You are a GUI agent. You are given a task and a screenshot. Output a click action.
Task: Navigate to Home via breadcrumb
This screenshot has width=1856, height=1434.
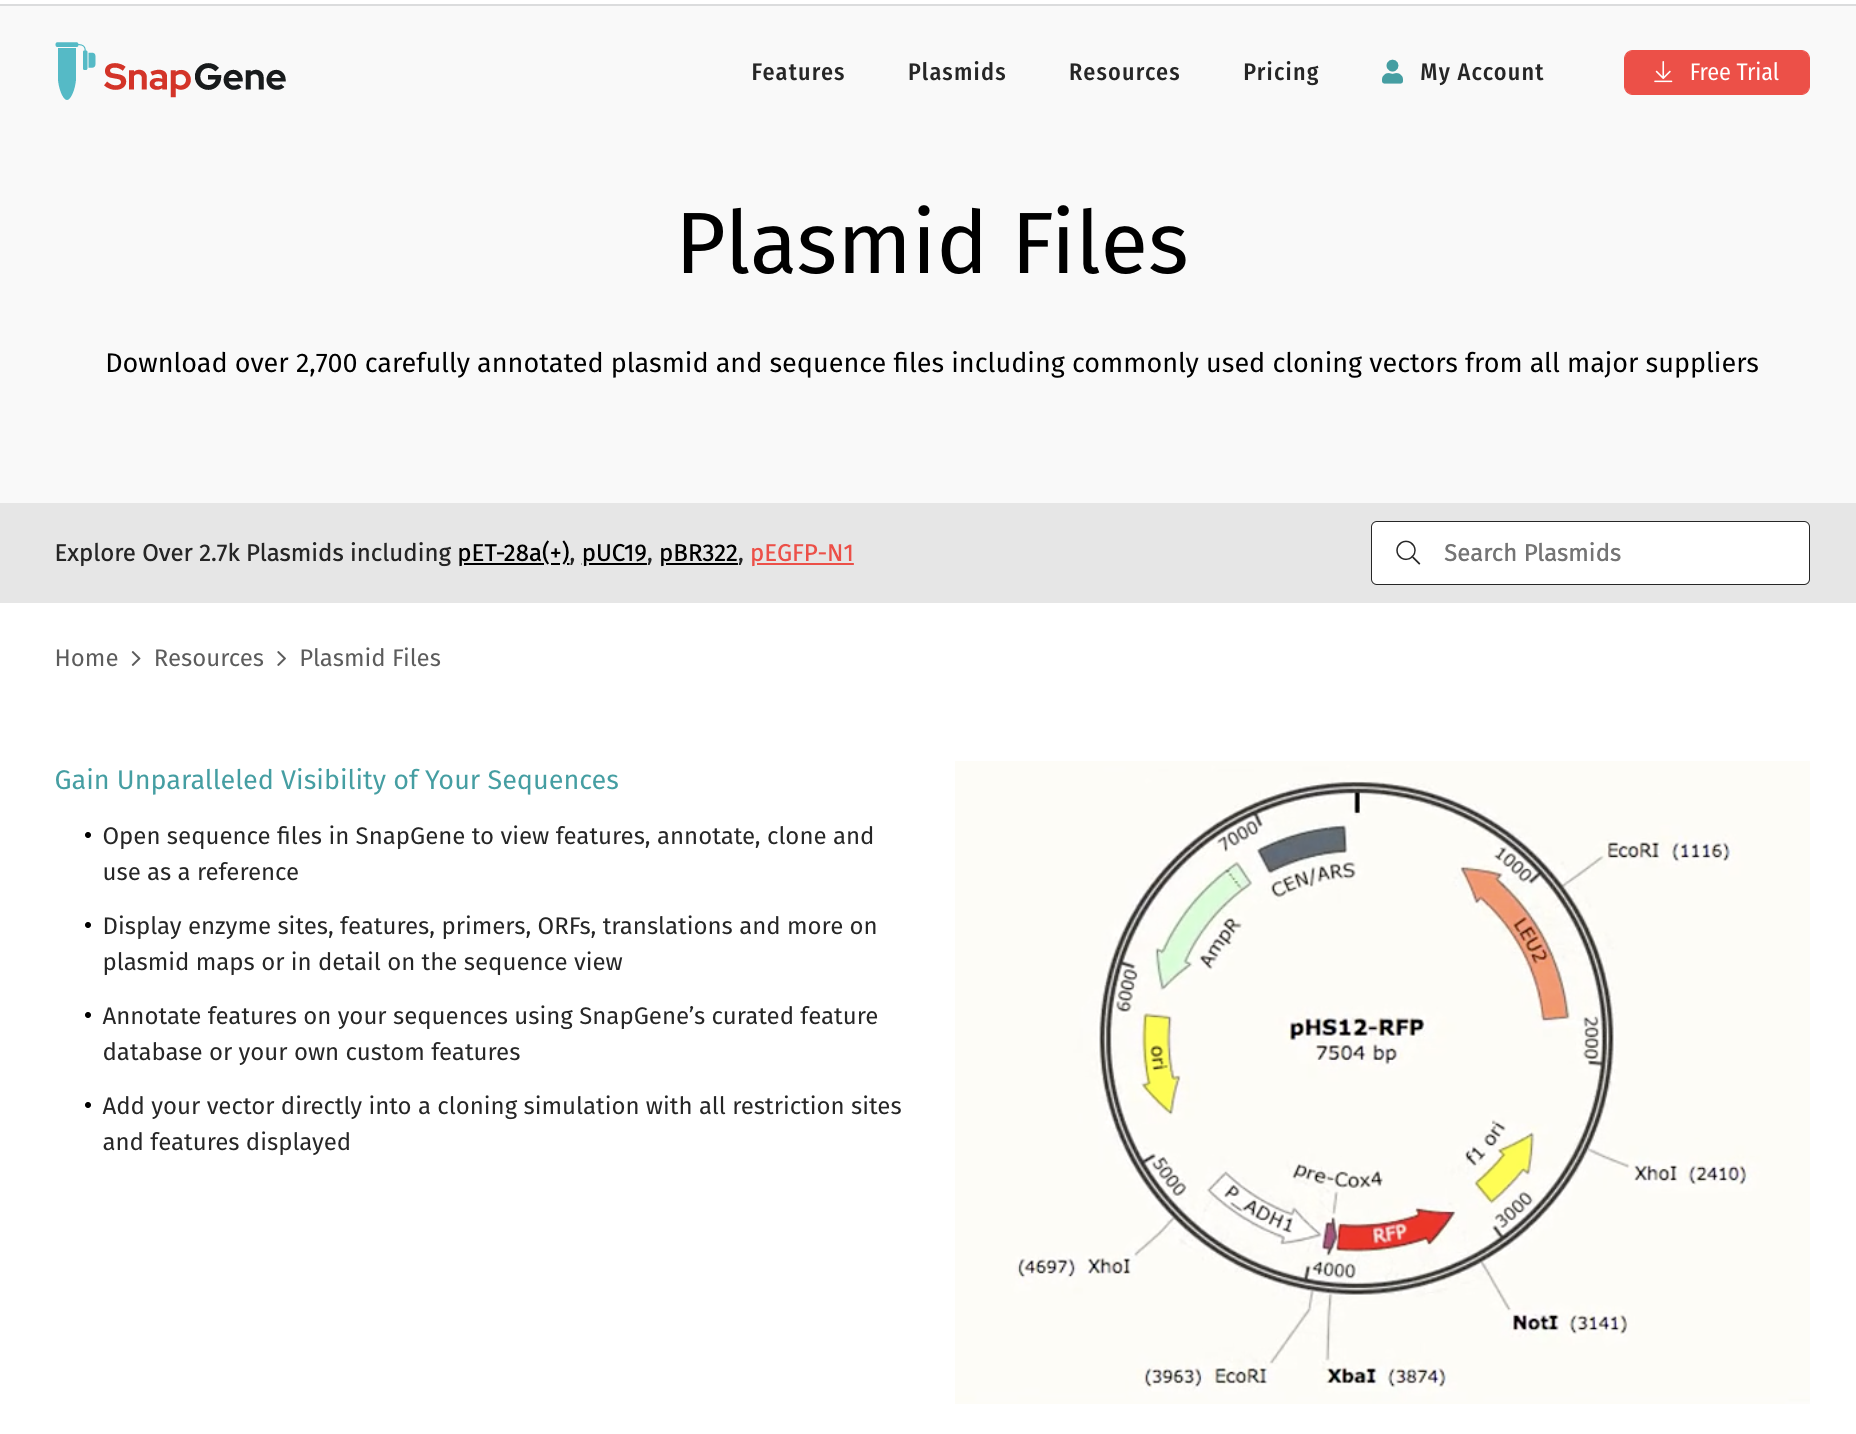(86, 658)
